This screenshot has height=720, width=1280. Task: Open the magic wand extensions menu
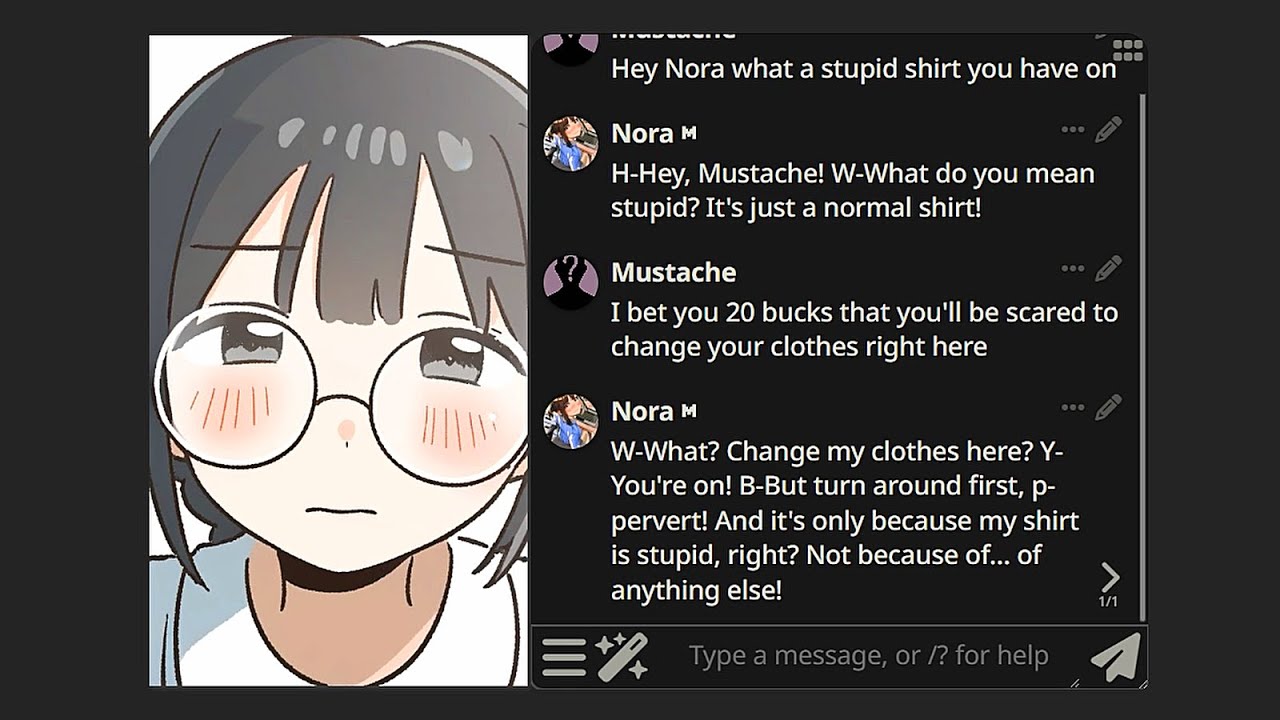tap(622, 657)
